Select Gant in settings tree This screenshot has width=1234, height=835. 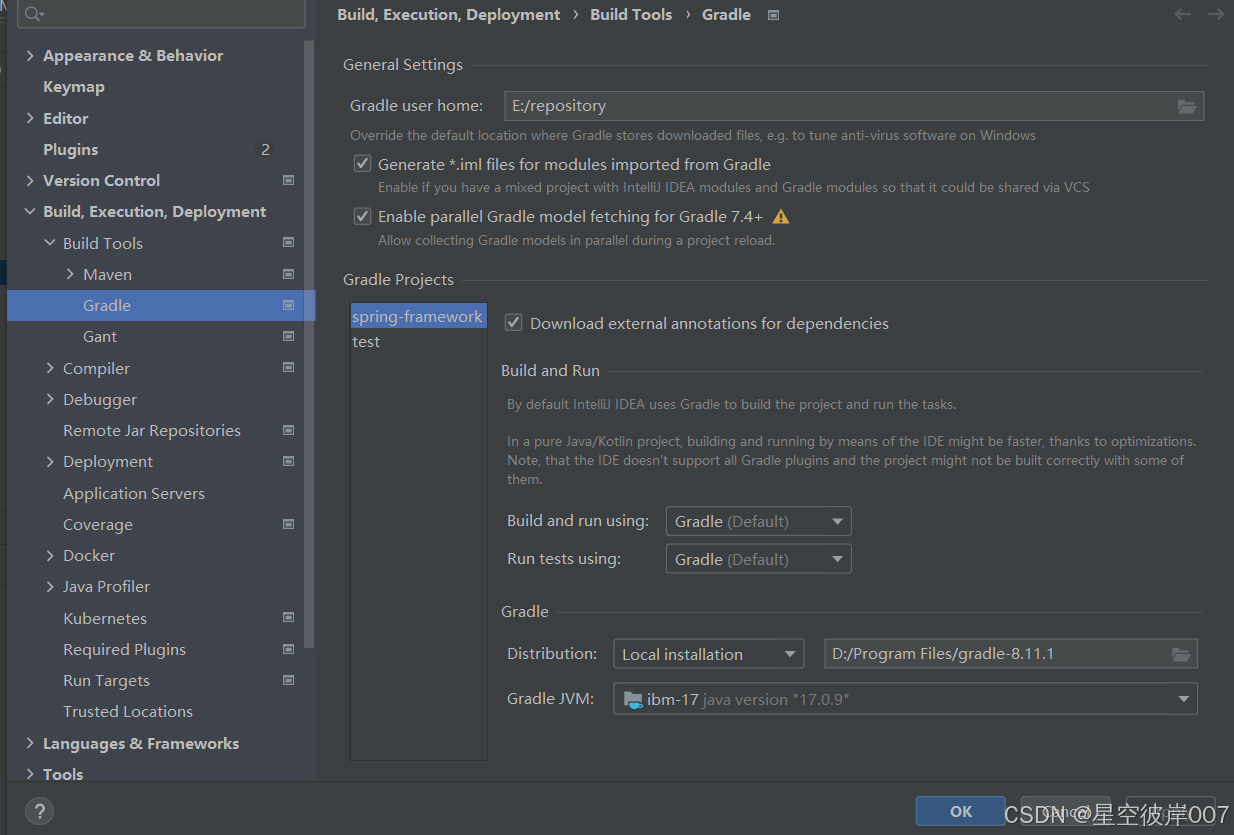point(100,337)
